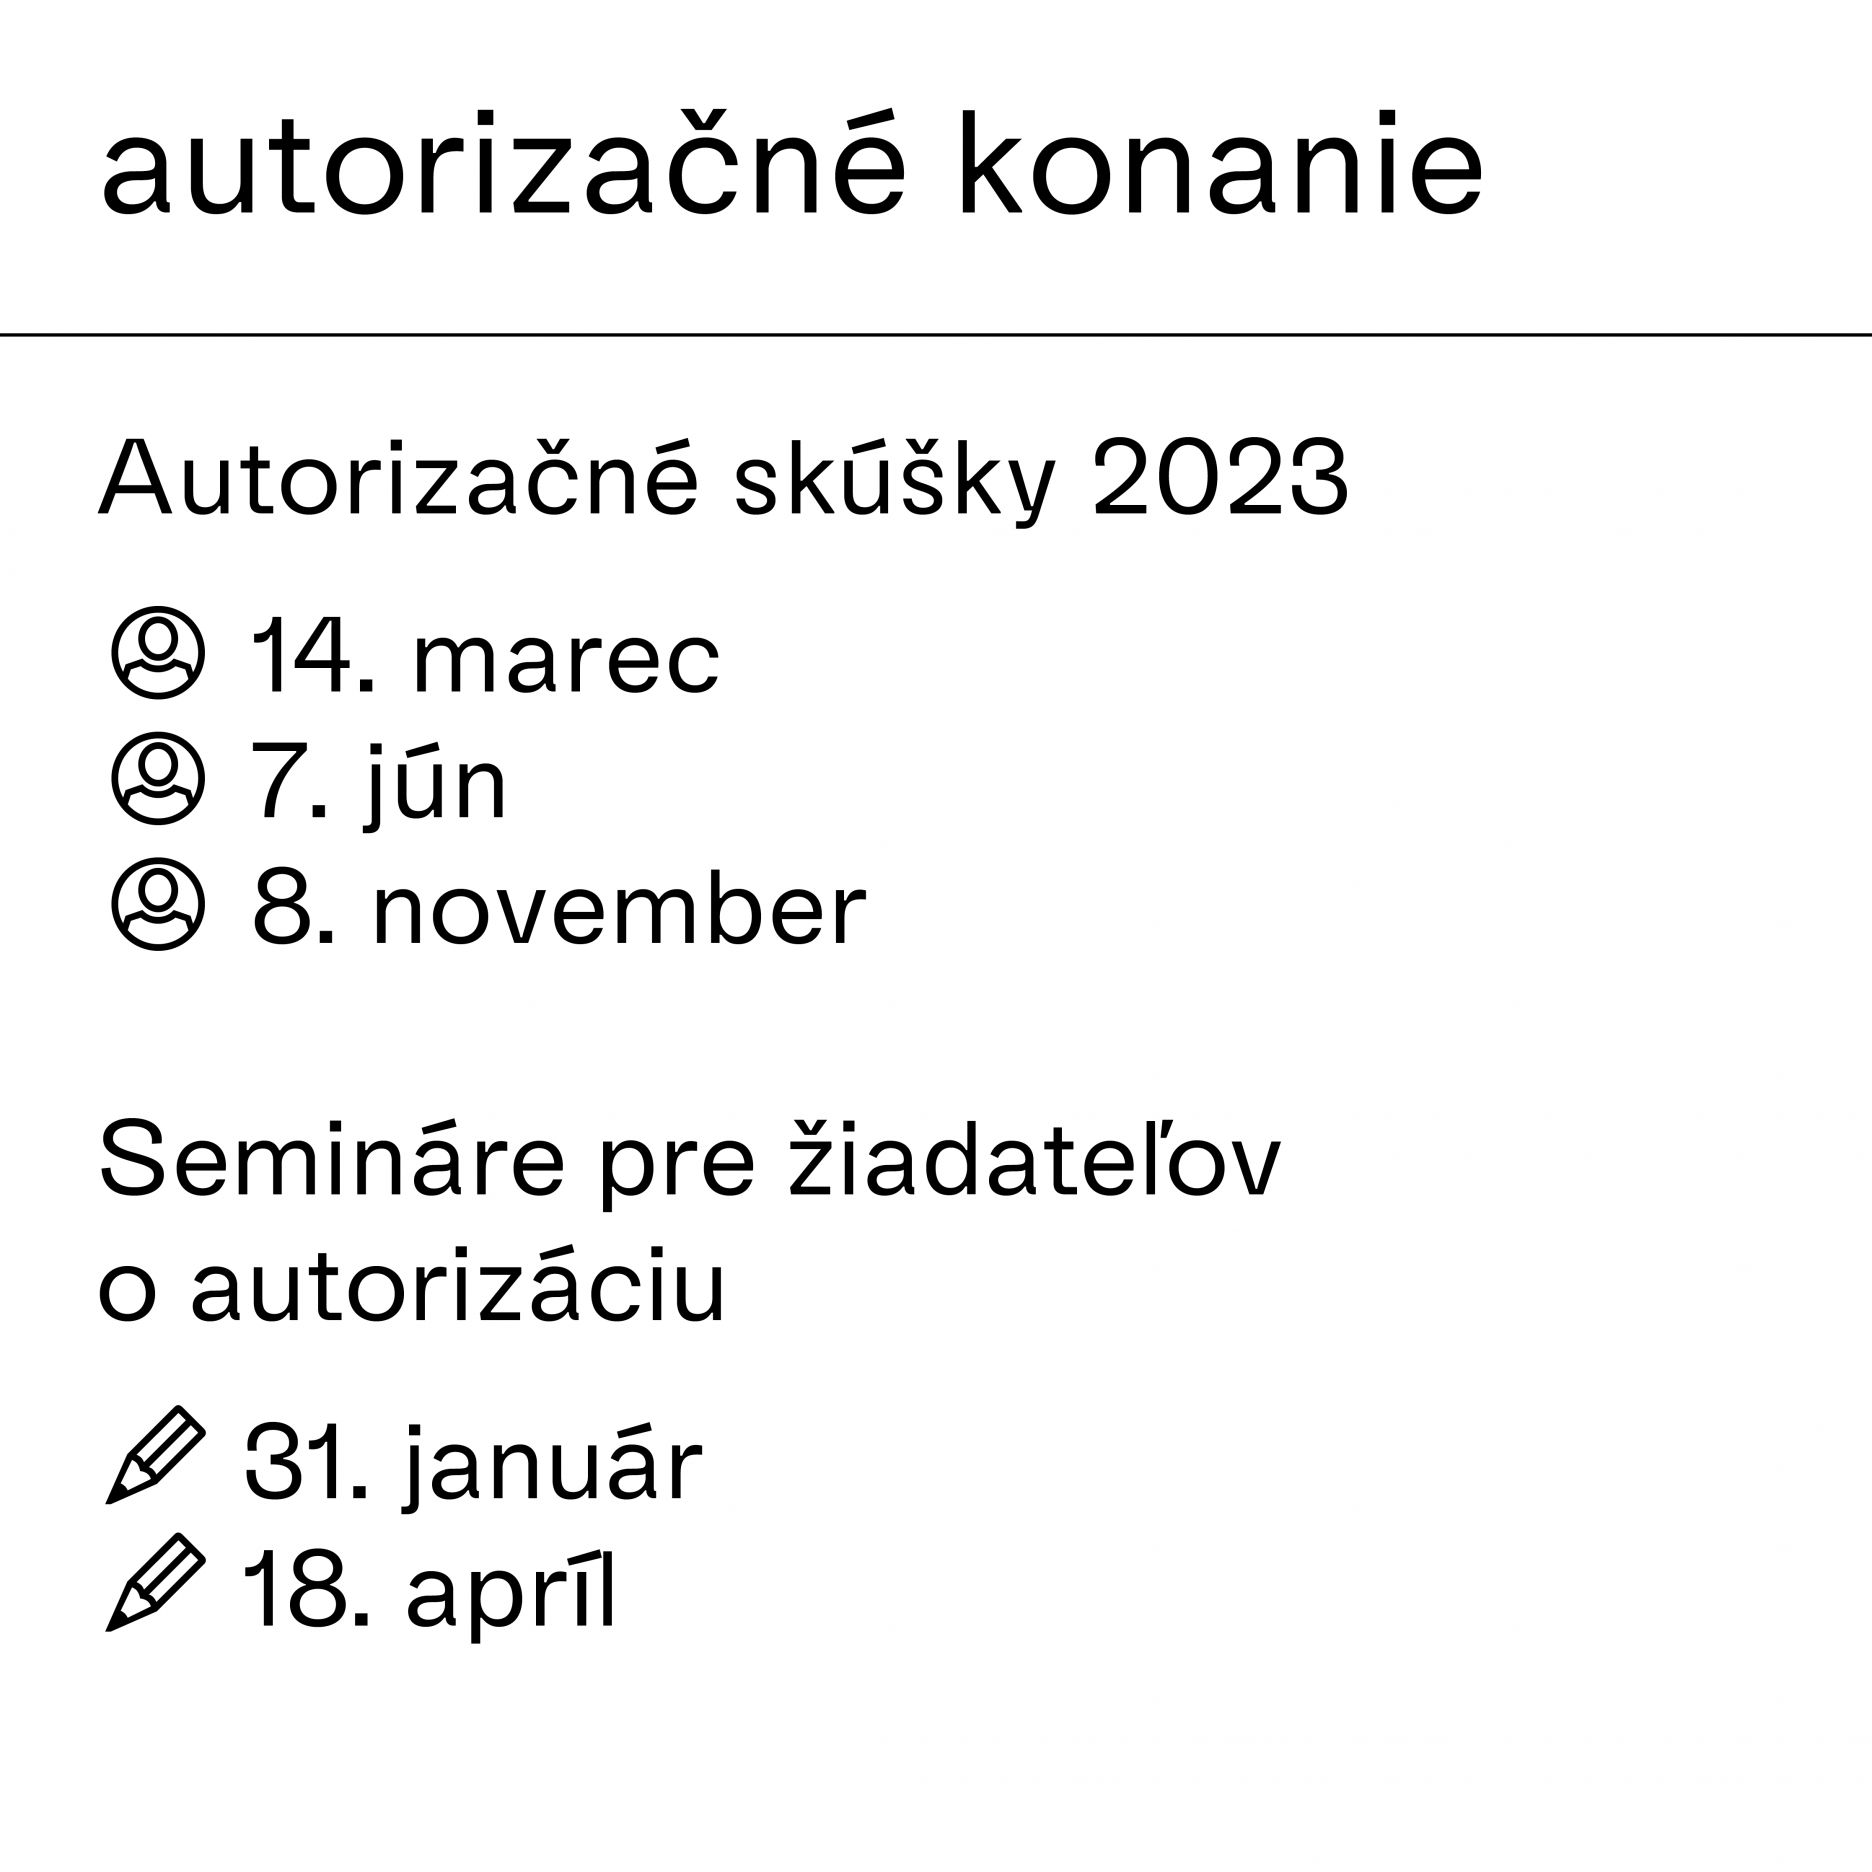
Task: Open the 8. november exam date
Action: (x=558, y=909)
